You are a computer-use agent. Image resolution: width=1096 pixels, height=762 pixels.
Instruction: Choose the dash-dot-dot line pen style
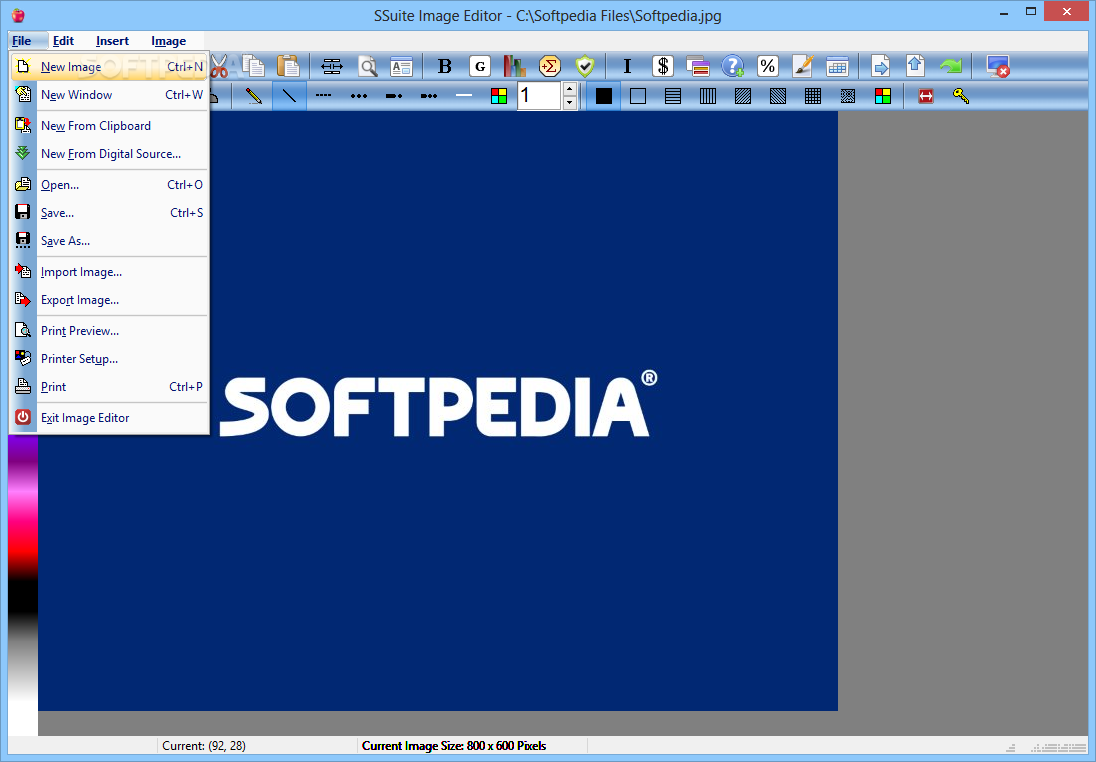428,96
